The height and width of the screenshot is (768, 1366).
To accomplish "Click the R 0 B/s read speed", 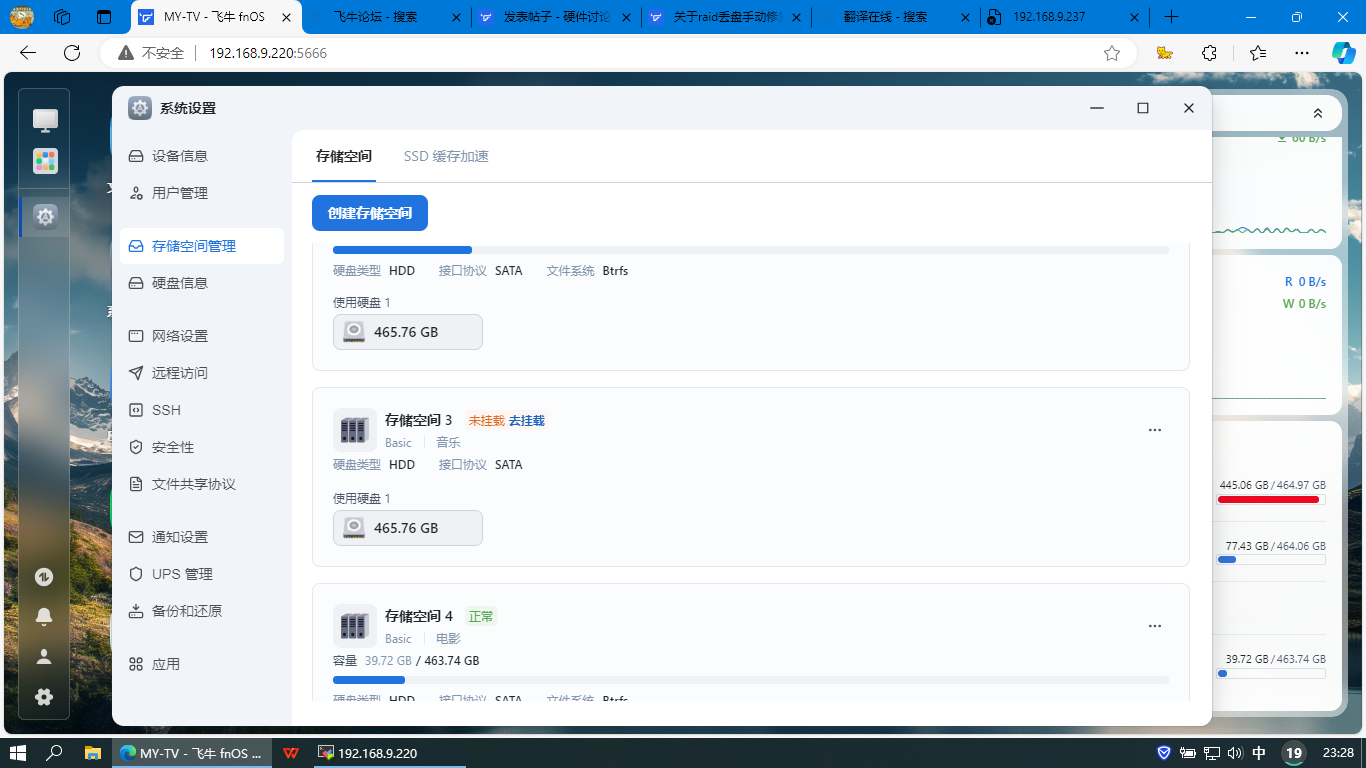I will pyautogui.click(x=1305, y=282).
